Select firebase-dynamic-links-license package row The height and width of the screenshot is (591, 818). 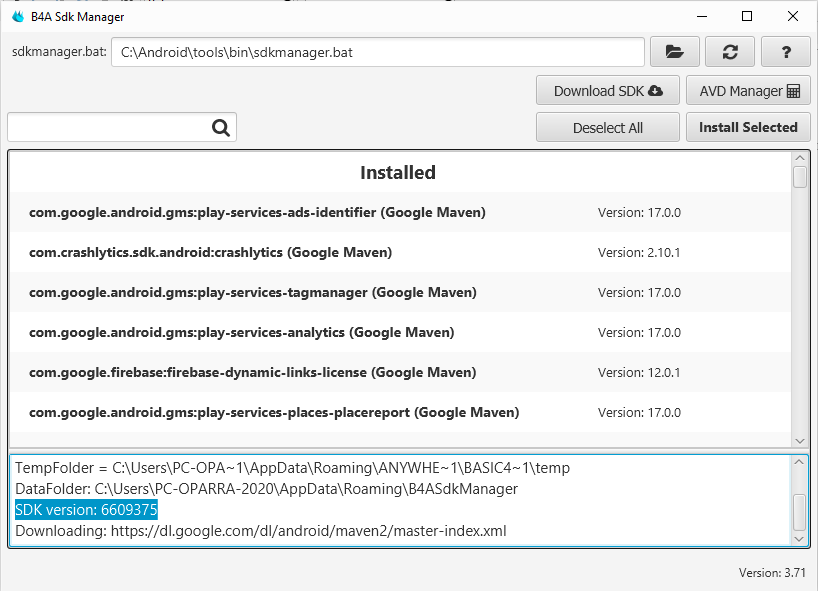pos(401,372)
